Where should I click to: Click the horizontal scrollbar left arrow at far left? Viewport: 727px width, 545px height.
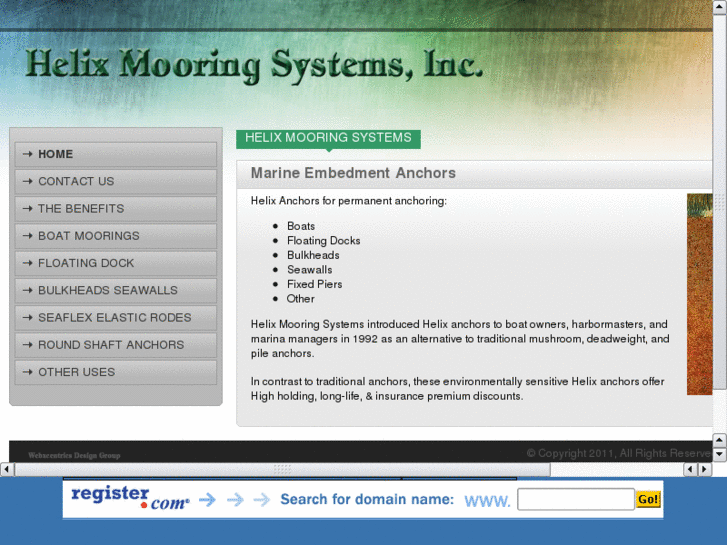[x=6, y=469]
